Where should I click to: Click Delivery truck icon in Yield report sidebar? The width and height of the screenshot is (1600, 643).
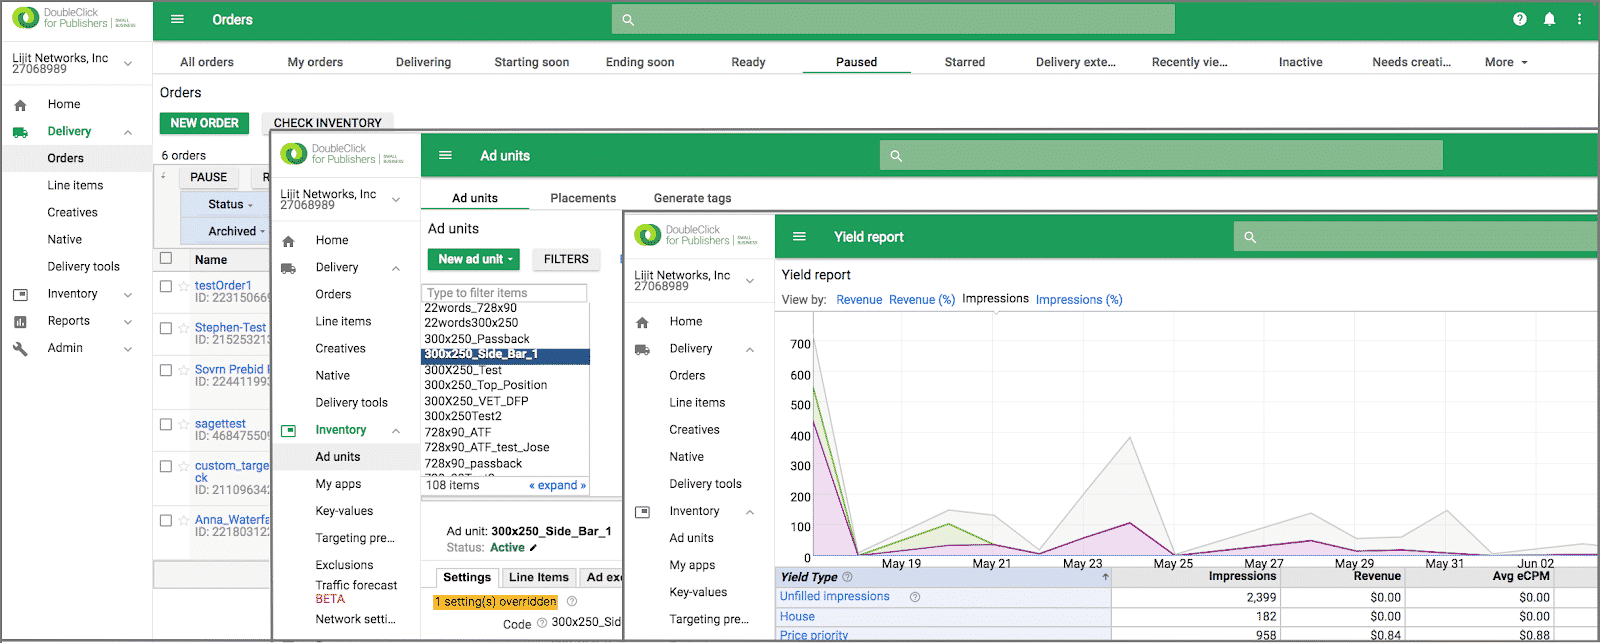pyautogui.click(x=642, y=349)
